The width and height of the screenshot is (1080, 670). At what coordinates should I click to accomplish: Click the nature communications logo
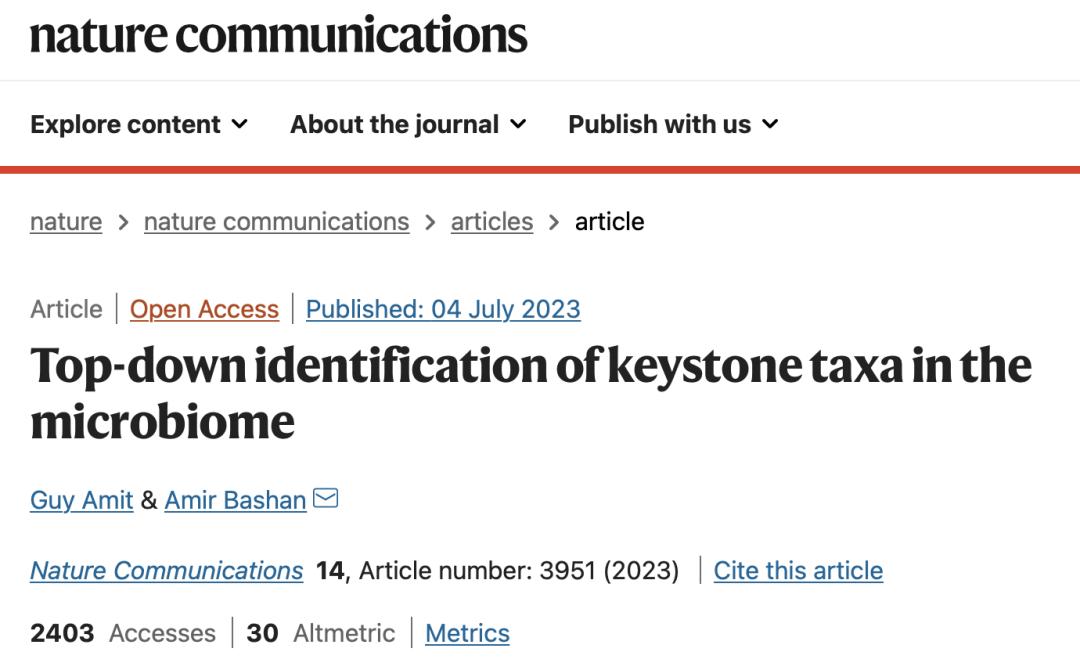click(278, 37)
